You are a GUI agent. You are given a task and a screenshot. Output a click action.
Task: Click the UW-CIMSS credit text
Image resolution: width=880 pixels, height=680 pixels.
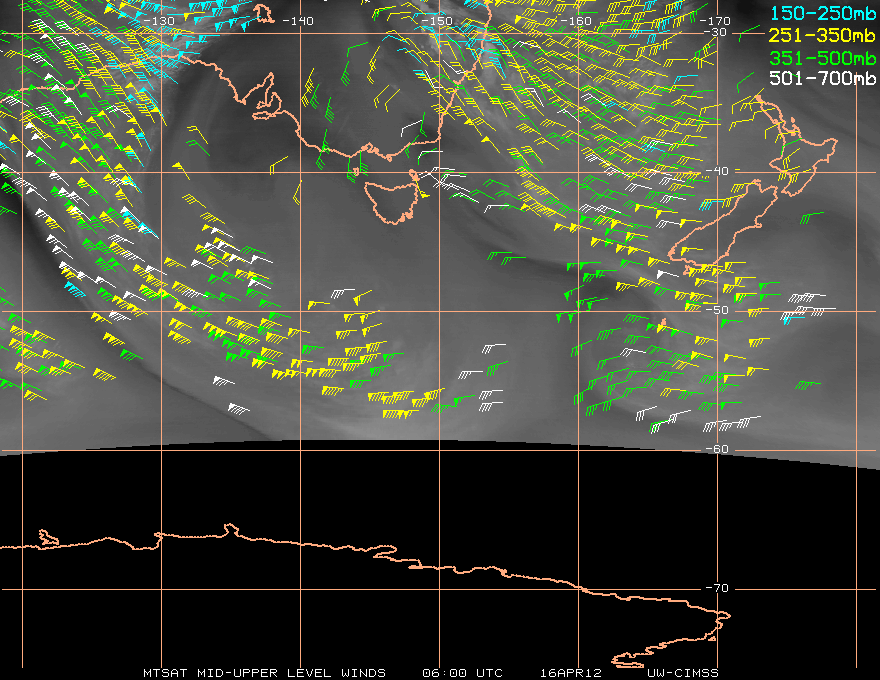(682, 673)
